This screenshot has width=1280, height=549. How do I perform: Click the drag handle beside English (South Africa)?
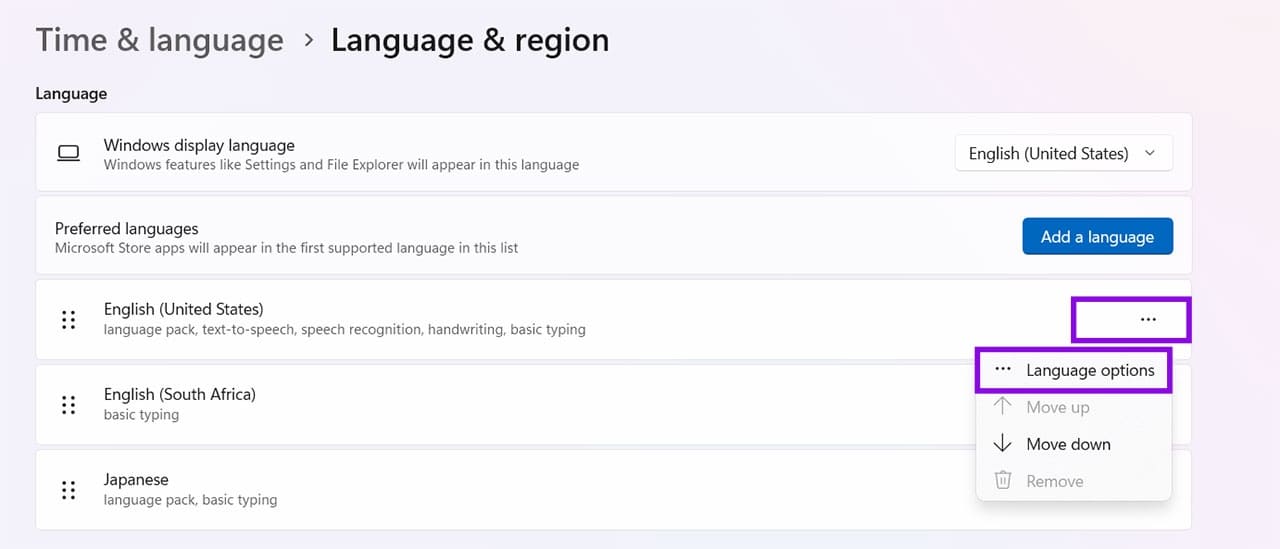click(x=68, y=405)
